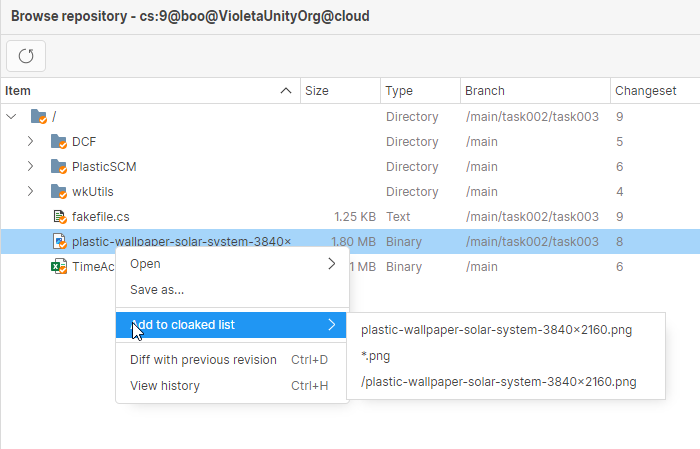Click the wkUtils folder icon
Screen dimensions: 700x449
pos(59,192)
